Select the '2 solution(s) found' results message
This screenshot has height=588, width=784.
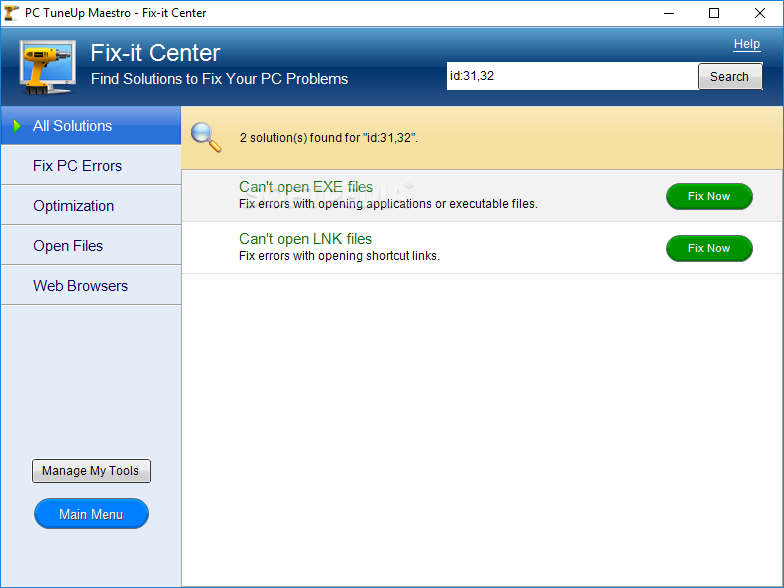328,138
